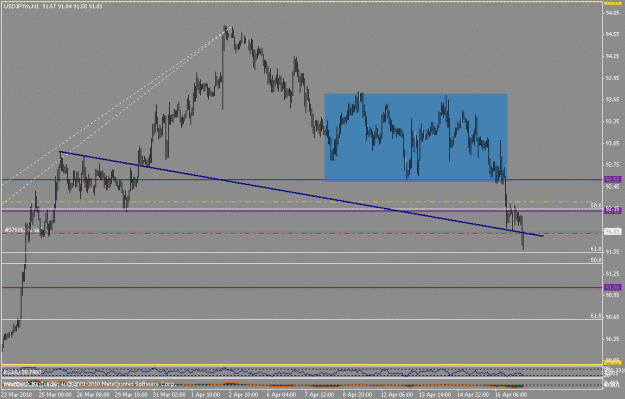Click the 91.55 price scale label
The height and width of the screenshot is (399, 625).
(x=612, y=252)
